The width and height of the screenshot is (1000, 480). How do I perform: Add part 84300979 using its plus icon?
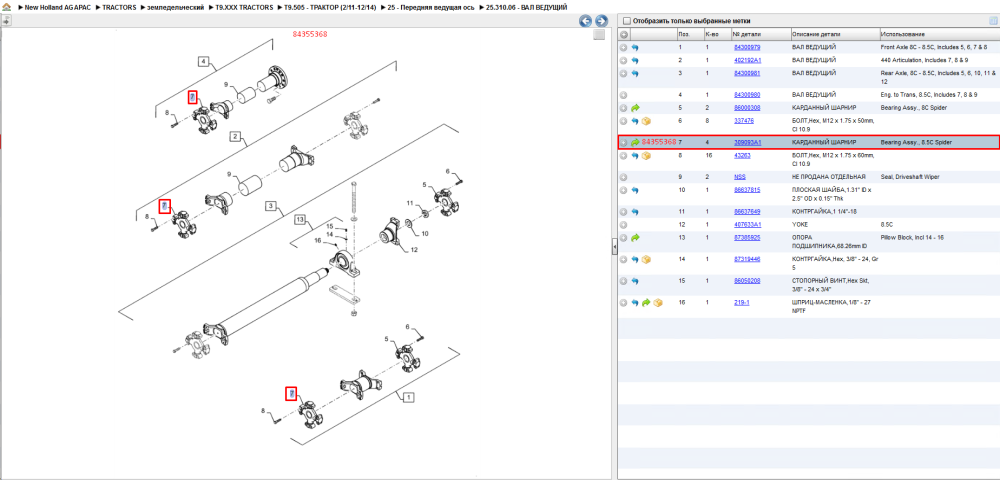tap(624, 47)
